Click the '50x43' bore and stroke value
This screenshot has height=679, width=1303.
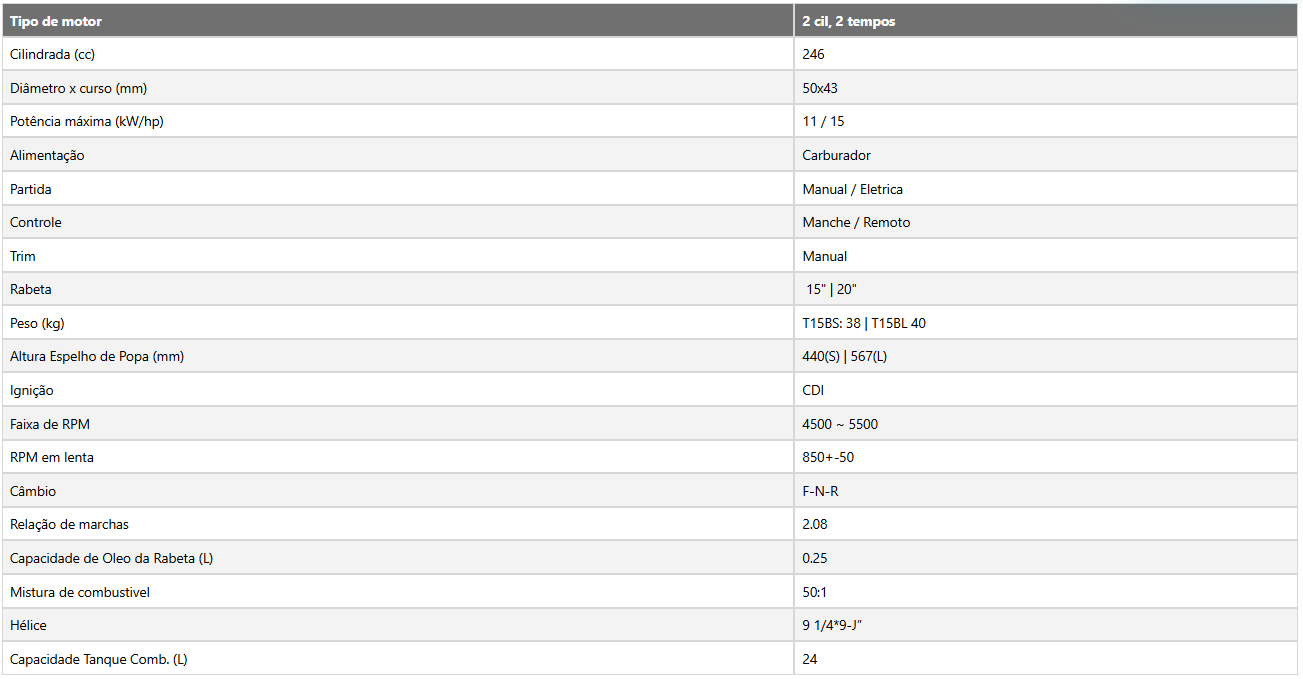819,88
